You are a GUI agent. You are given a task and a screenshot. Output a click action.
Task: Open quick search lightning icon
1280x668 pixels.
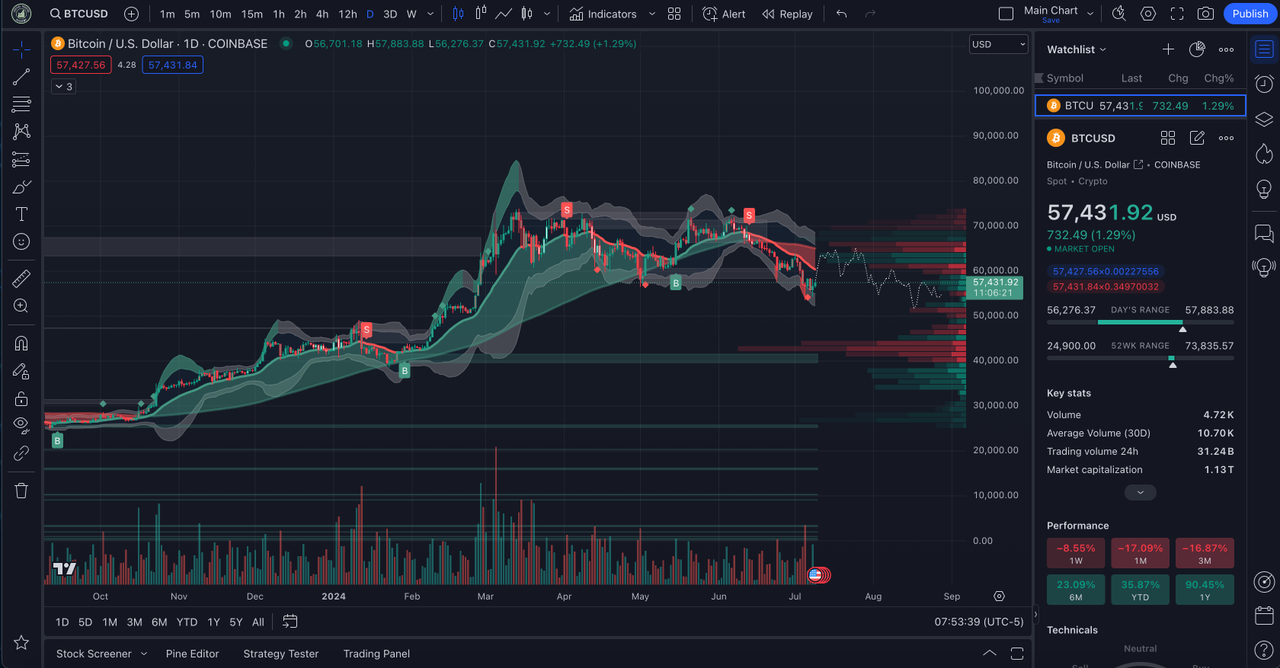pyautogui.click(x=1119, y=14)
